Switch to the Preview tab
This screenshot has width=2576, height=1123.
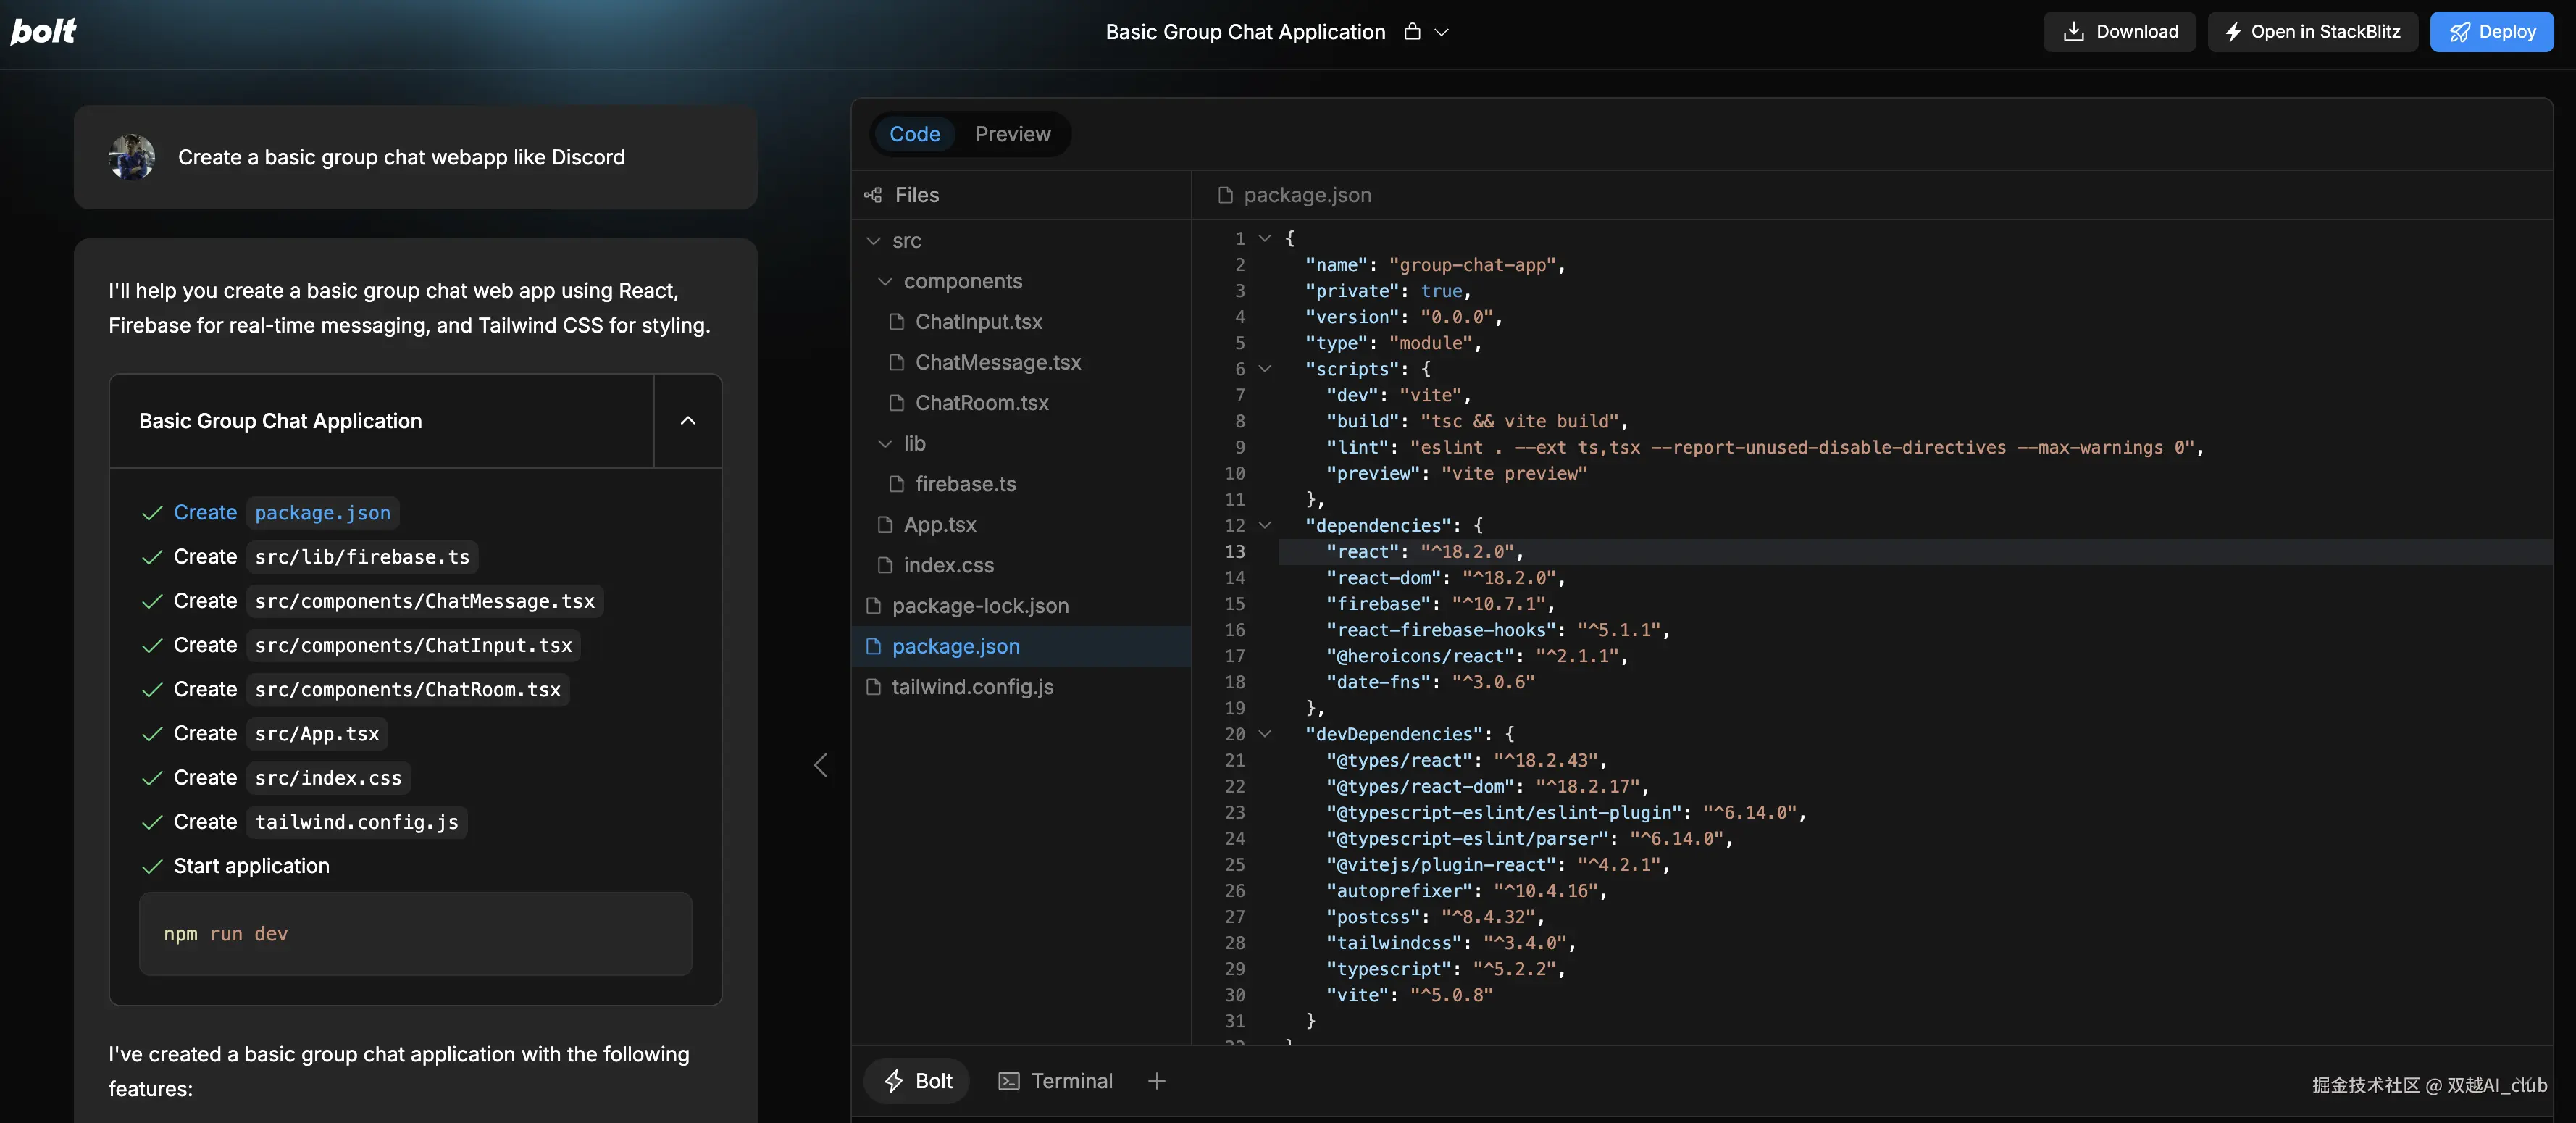click(1012, 134)
